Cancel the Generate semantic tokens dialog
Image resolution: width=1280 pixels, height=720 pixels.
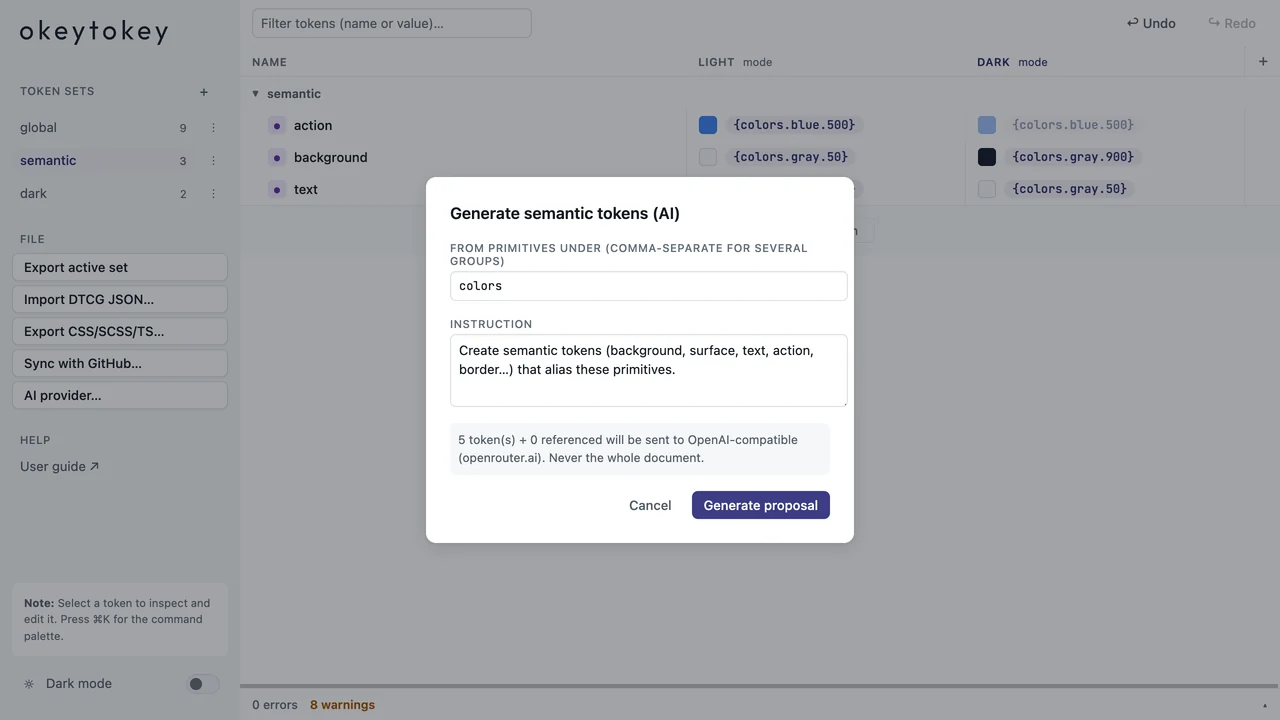click(x=650, y=505)
